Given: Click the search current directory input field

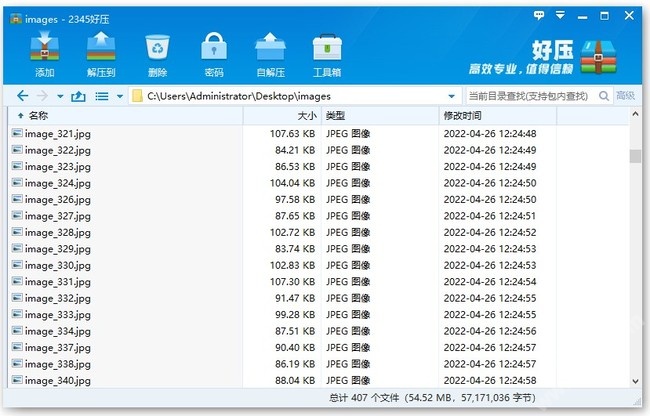Looking at the screenshot, I should (528, 96).
